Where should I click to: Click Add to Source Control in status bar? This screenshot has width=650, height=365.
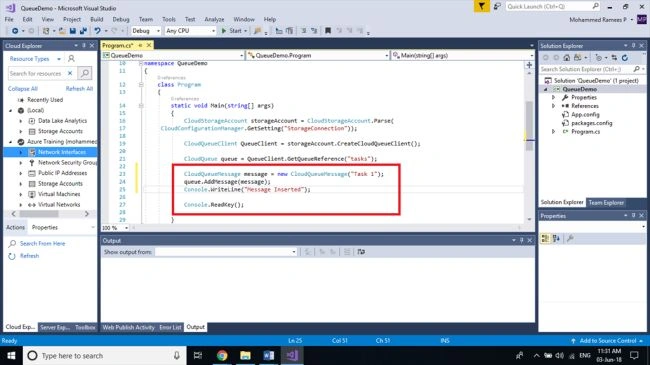coord(607,341)
